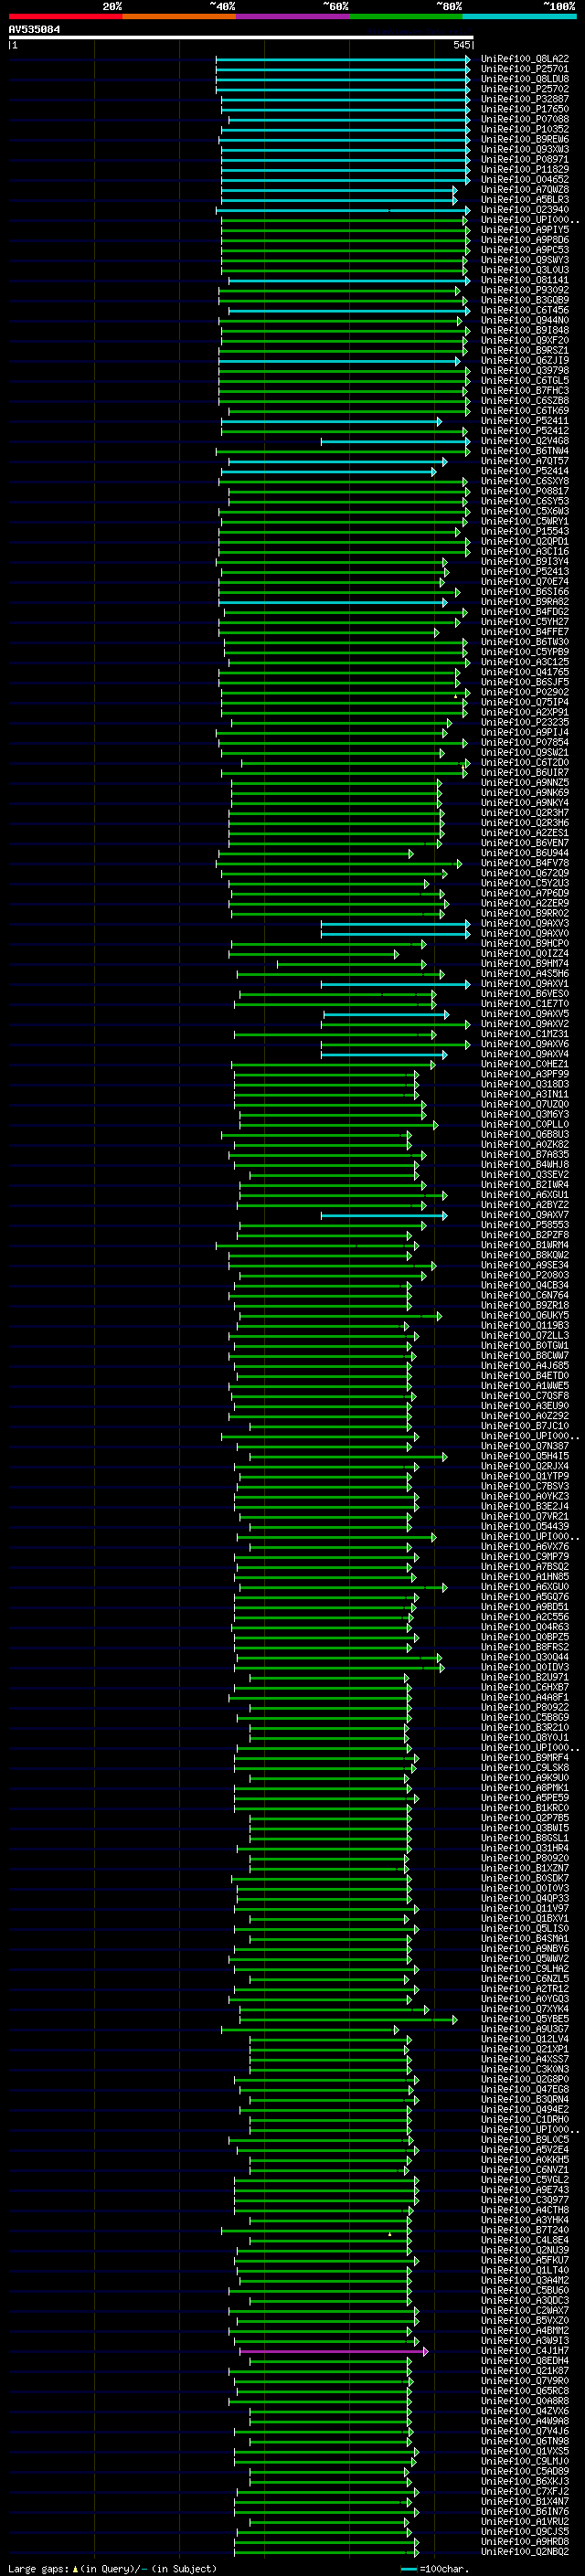Open the UniRef100_Q8LDU8 hit label
585x2576 pixels.
point(525,79)
